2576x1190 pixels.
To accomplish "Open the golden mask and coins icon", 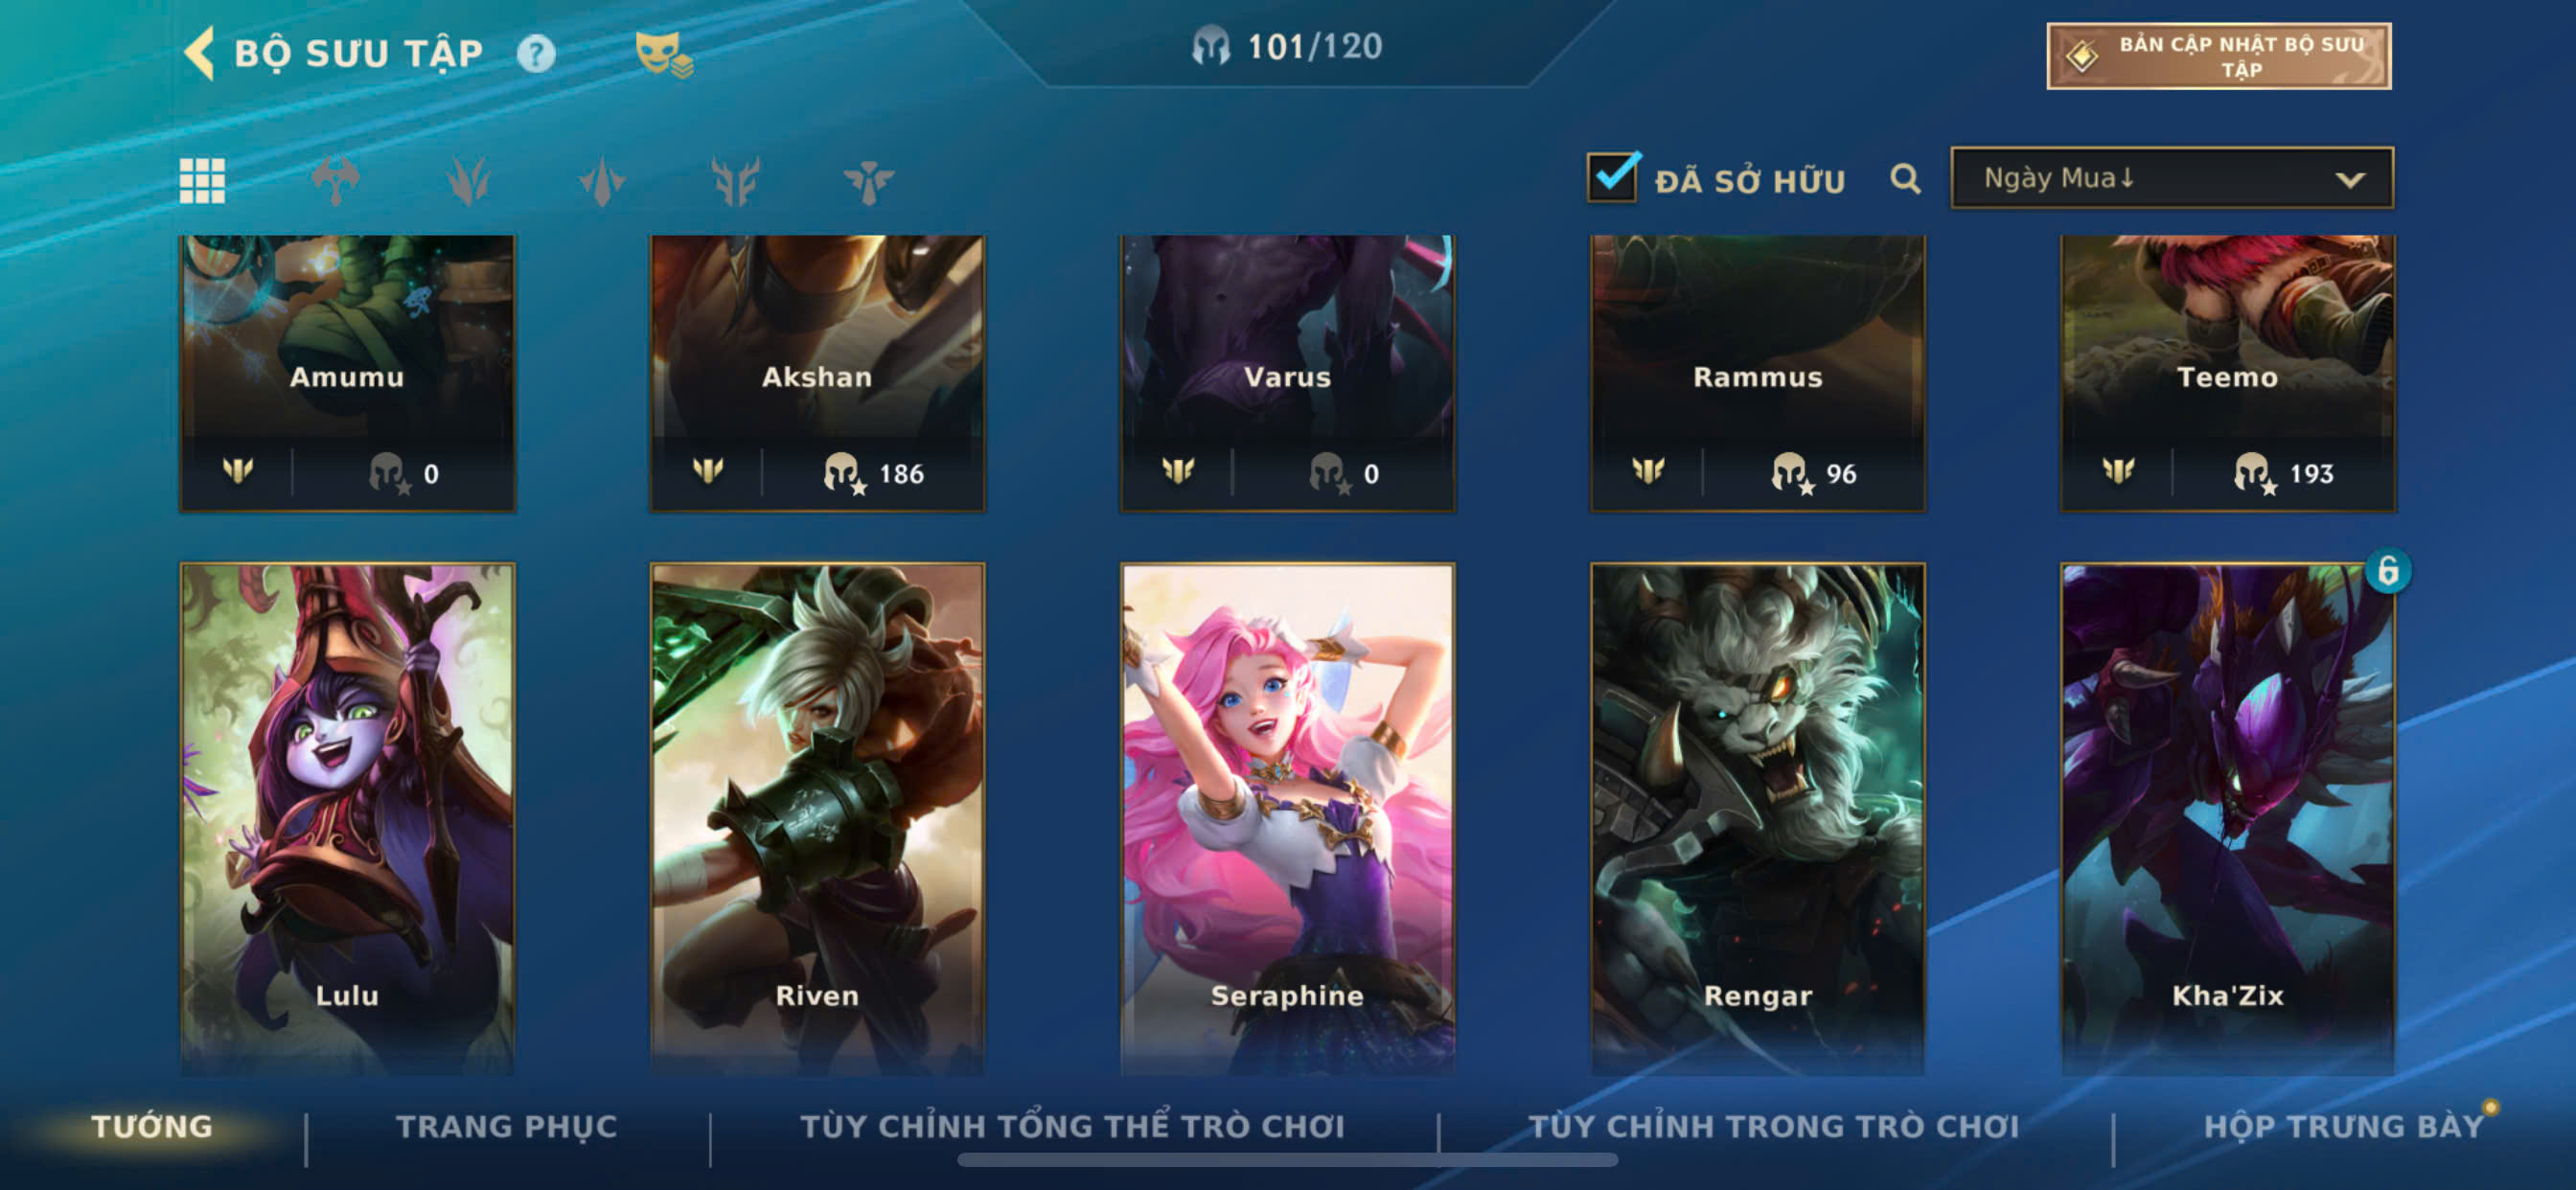I will point(664,55).
